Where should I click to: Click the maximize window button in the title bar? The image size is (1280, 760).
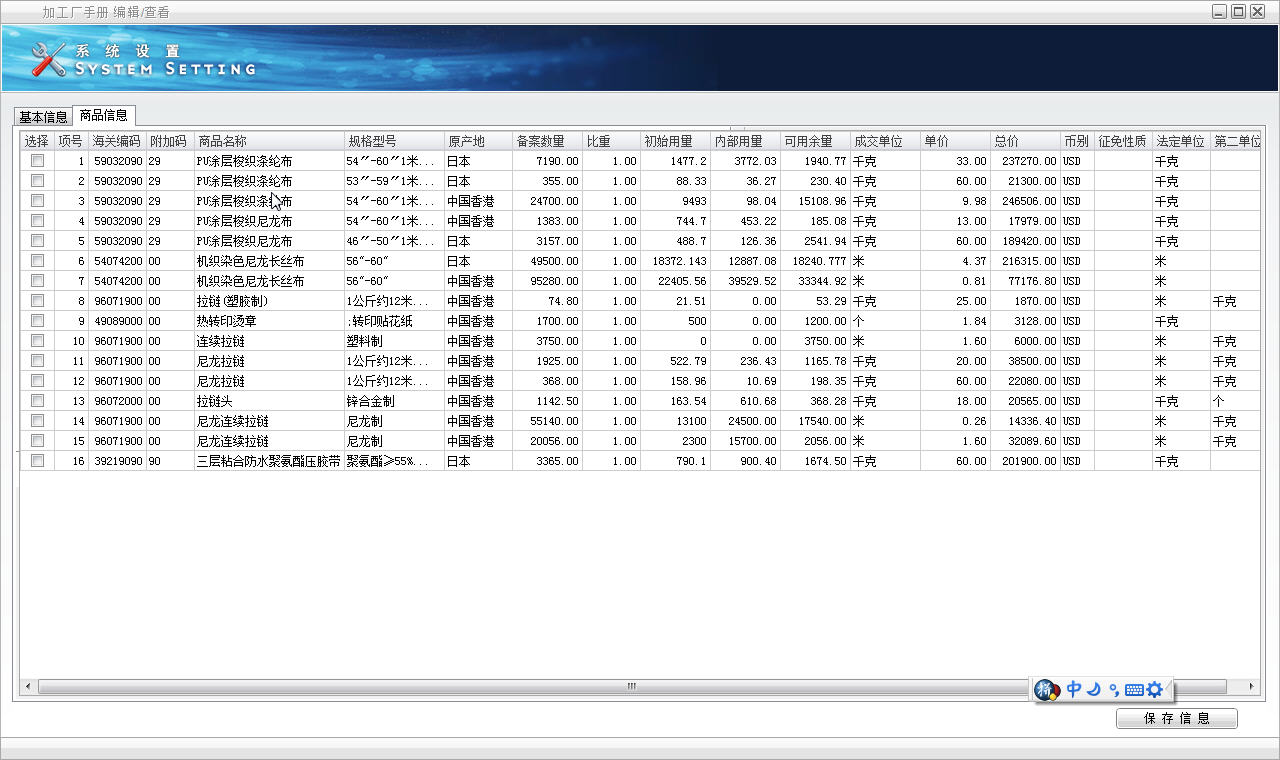[1238, 12]
